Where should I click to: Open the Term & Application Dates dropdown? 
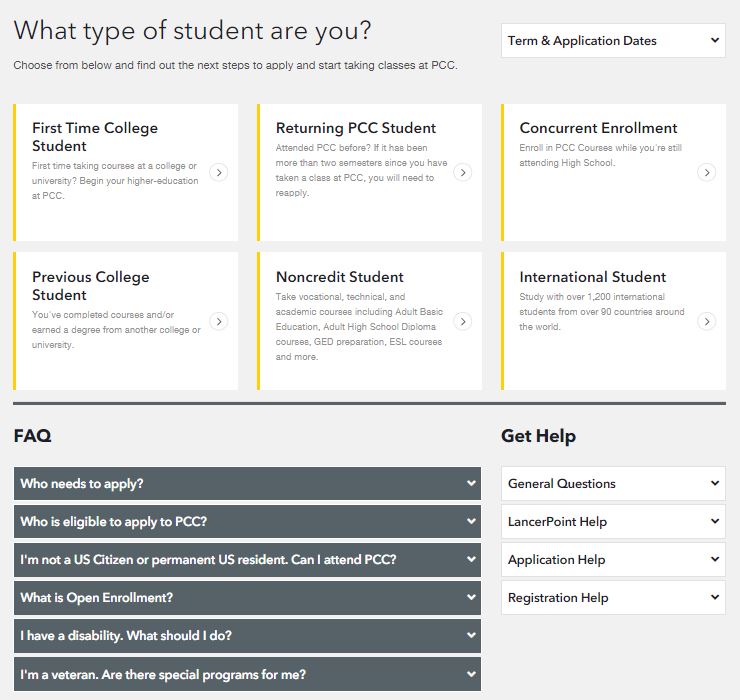tap(613, 41)
